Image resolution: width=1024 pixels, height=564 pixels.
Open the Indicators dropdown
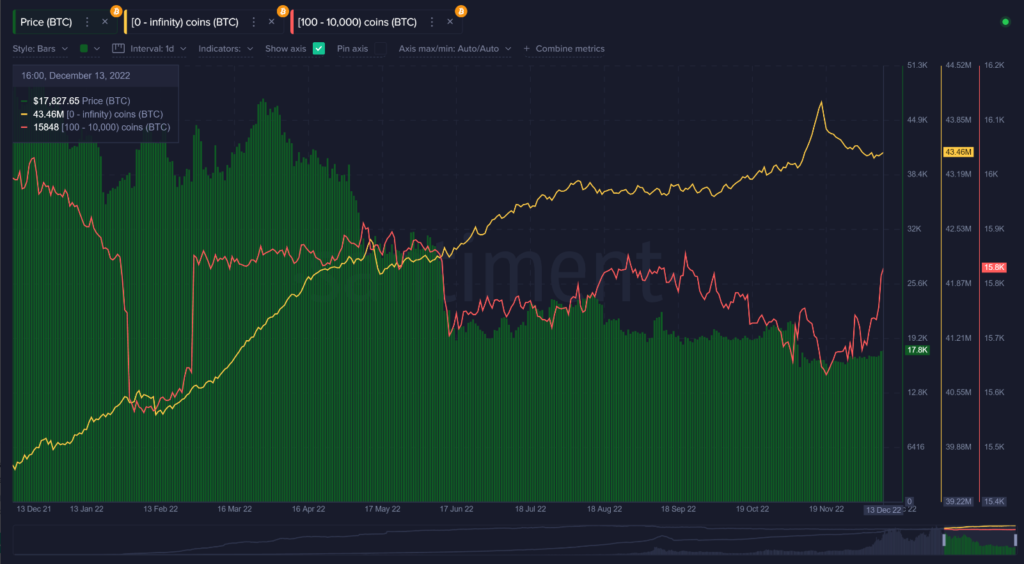coord(225,48)
